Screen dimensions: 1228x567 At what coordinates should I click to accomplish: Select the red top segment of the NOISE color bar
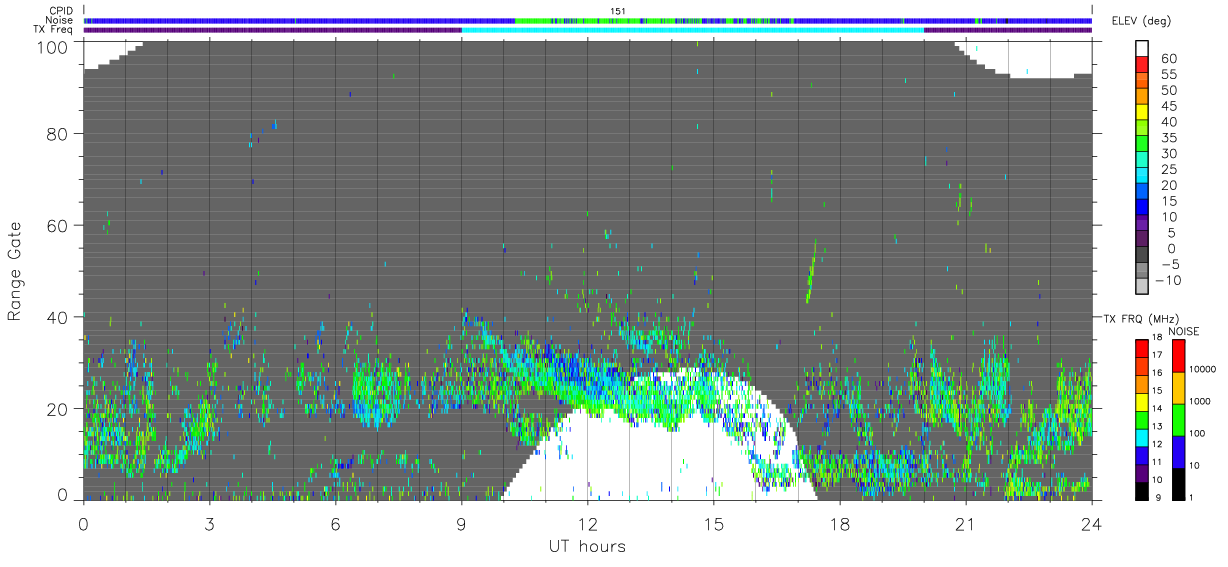(x=1179, y=356)
